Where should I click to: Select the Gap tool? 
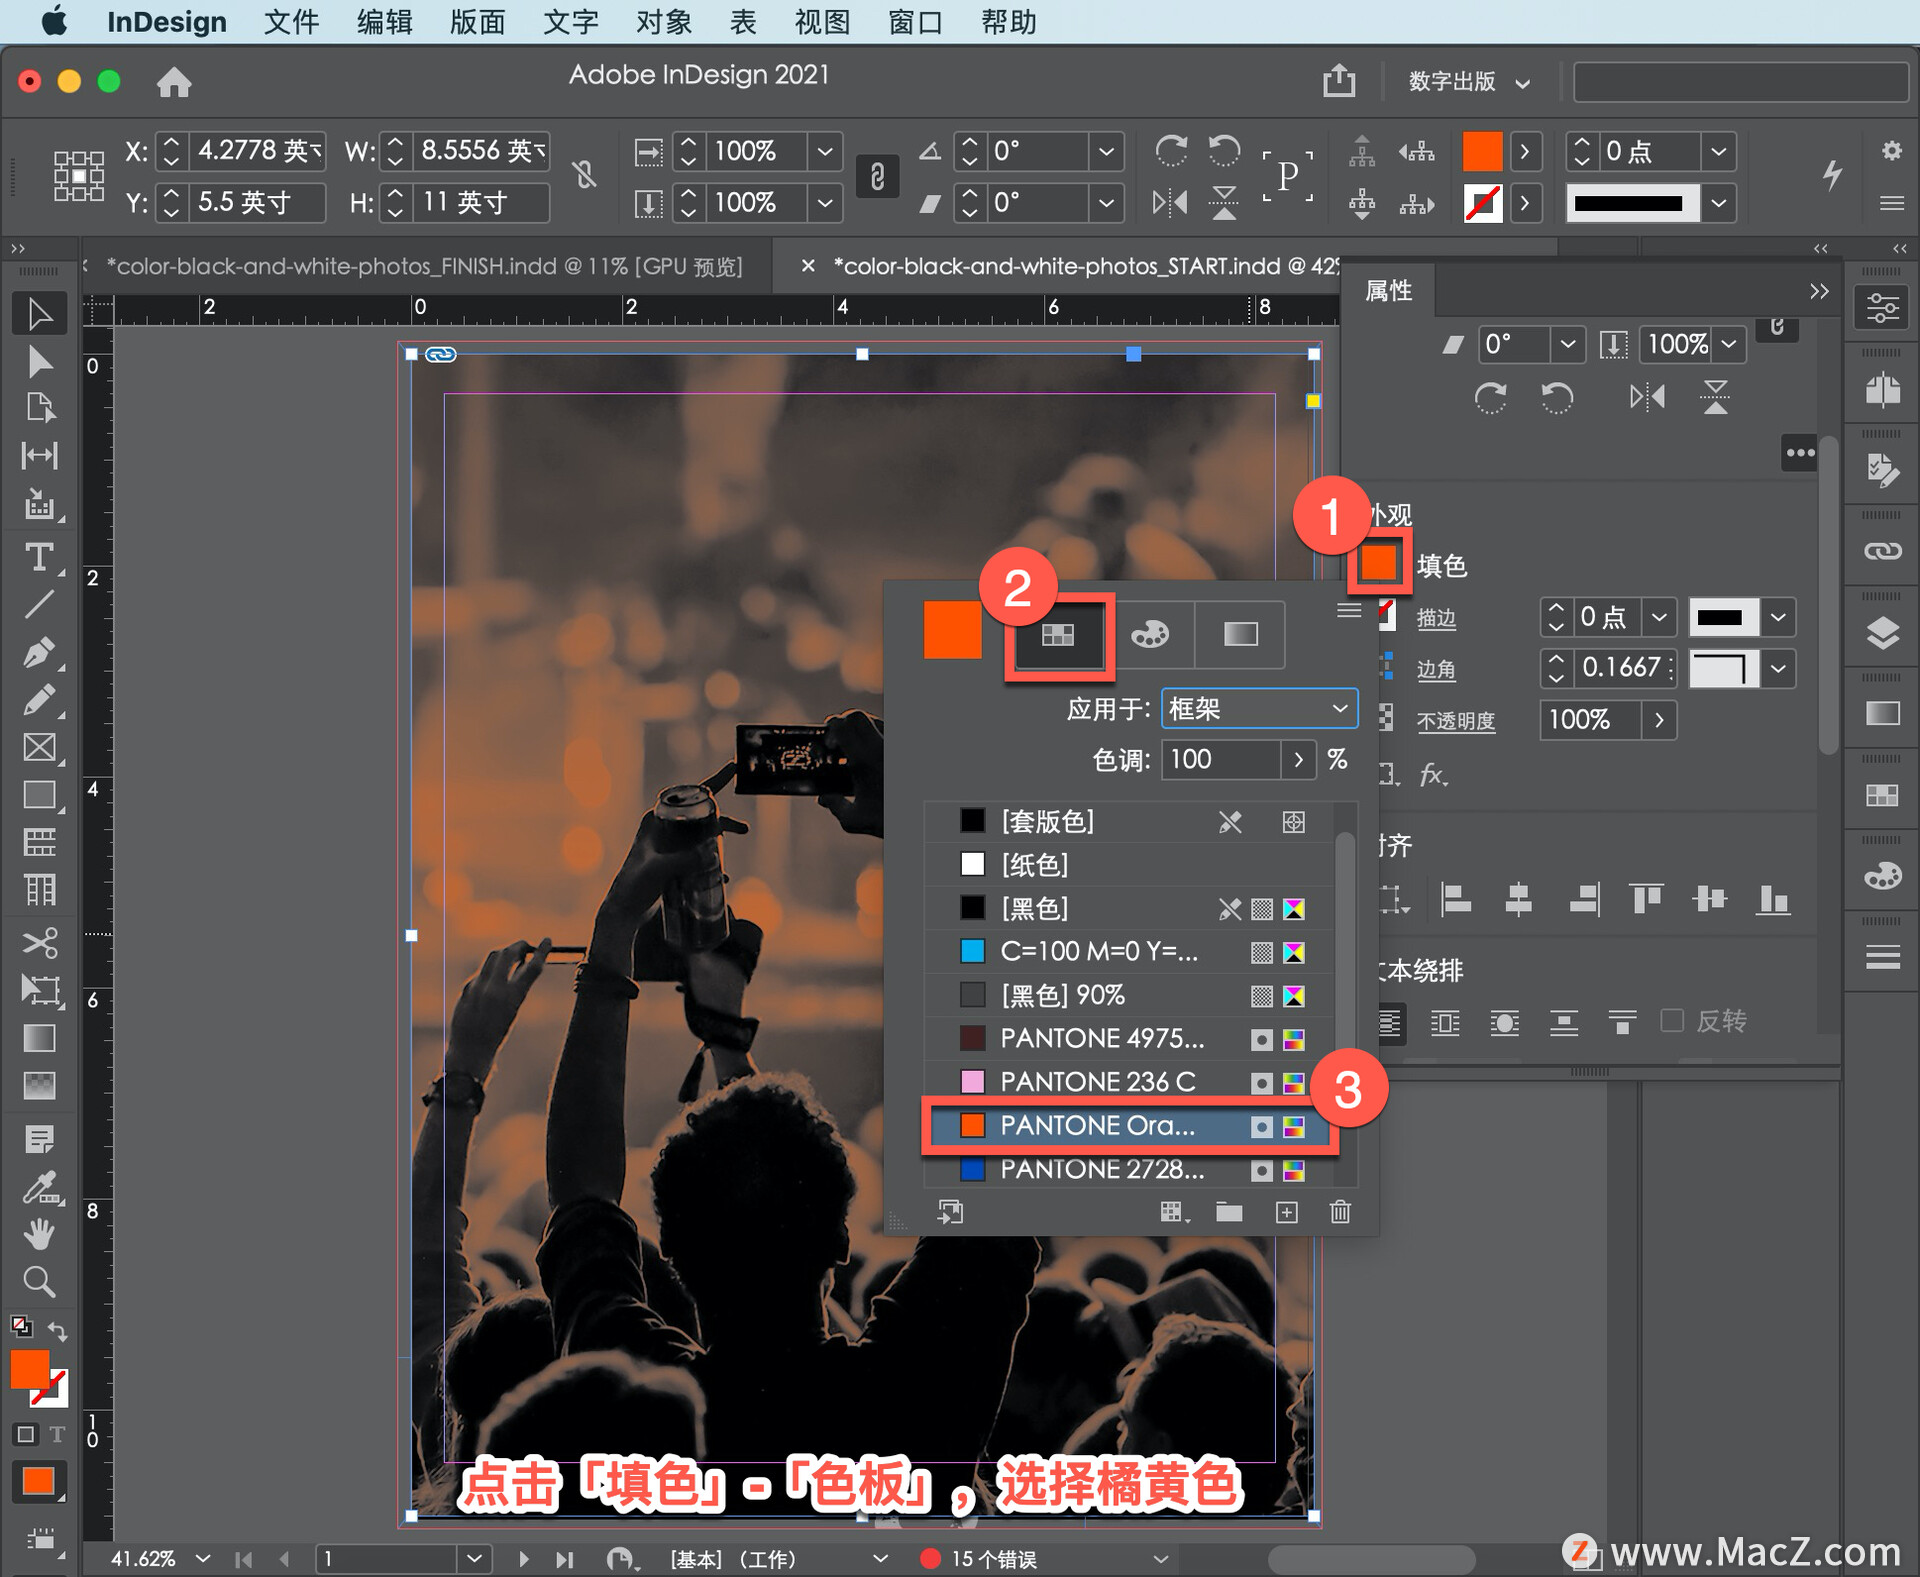39,456
